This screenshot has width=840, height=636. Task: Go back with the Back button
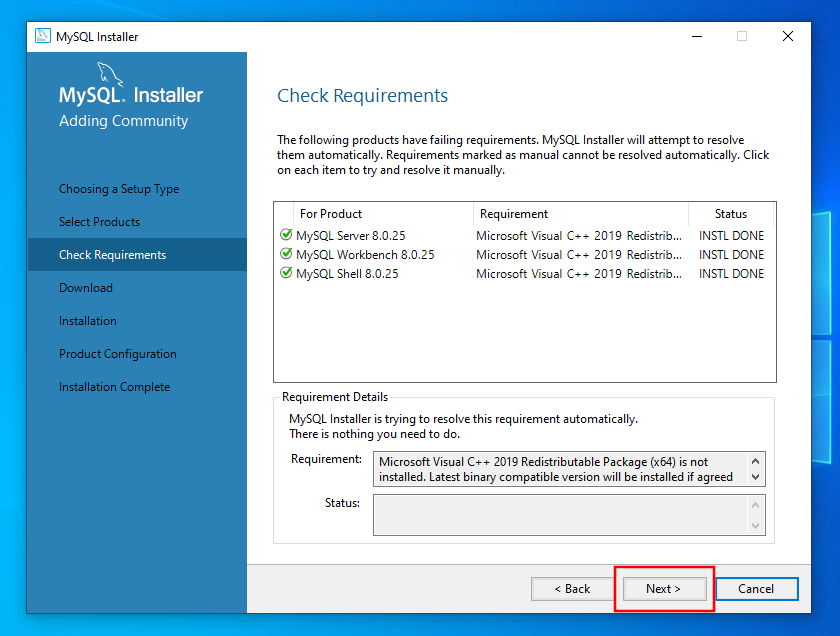(572, 589)
